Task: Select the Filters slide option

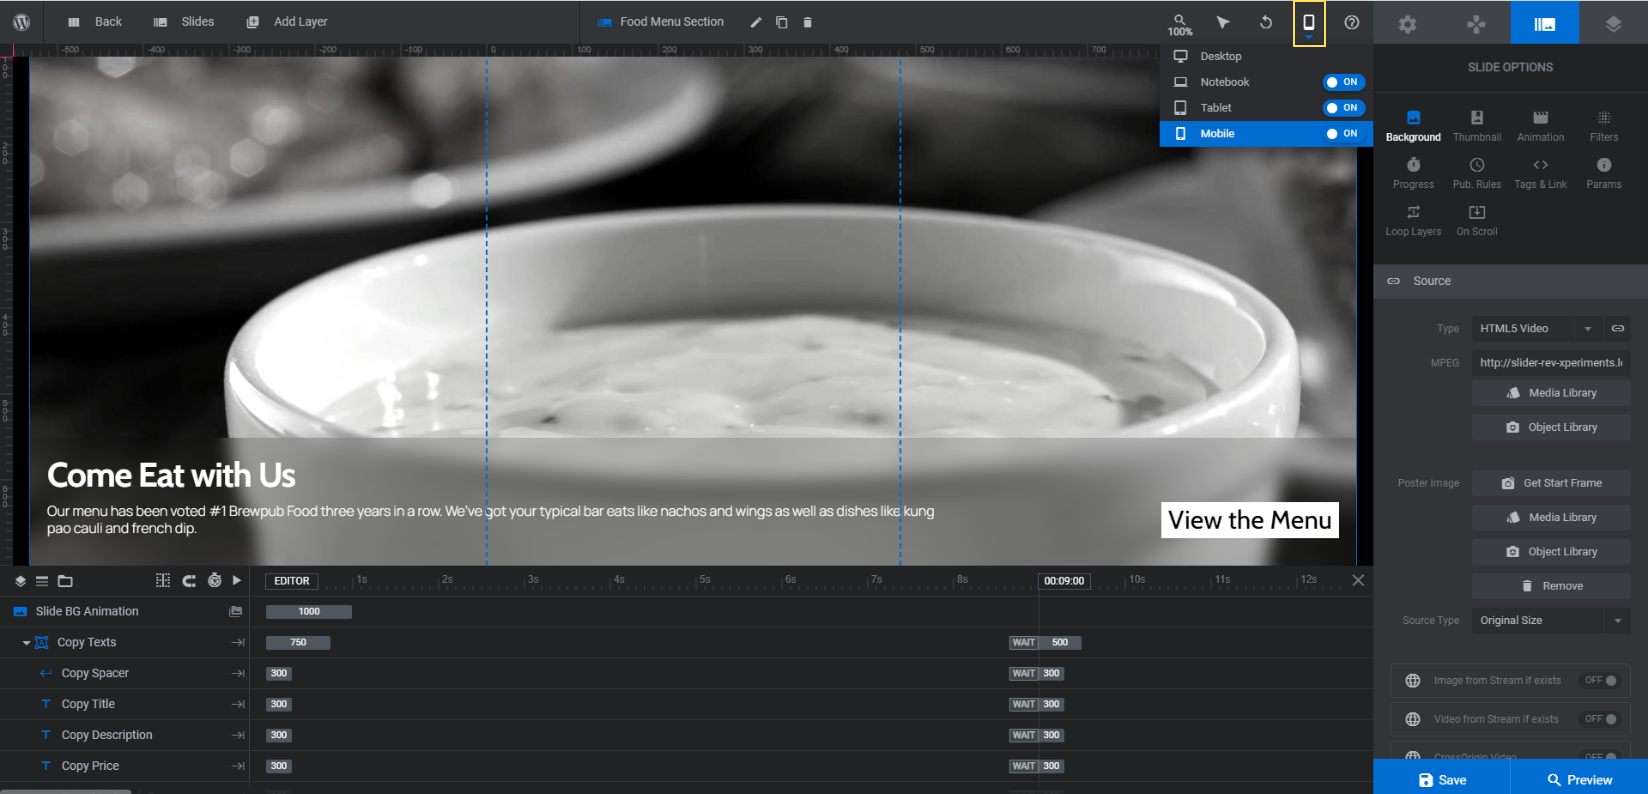Action: pyautogui.click(x=1604, y=126)
